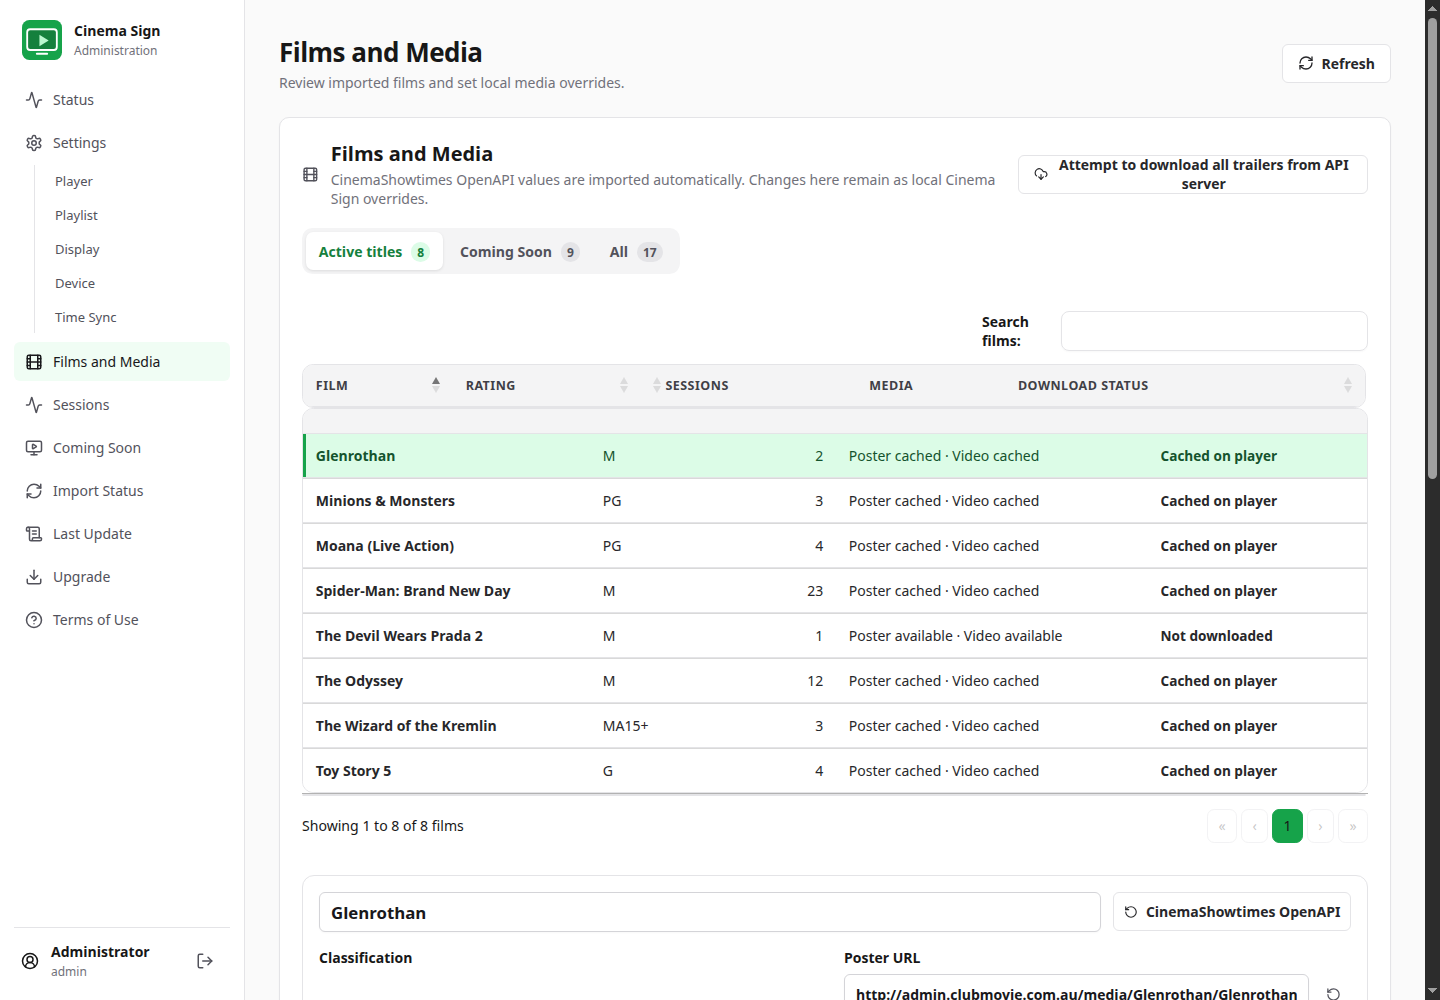Switch to Active titles tab
The height and width of the screenshot is (1000, 1440).
[x=374, y=252]
